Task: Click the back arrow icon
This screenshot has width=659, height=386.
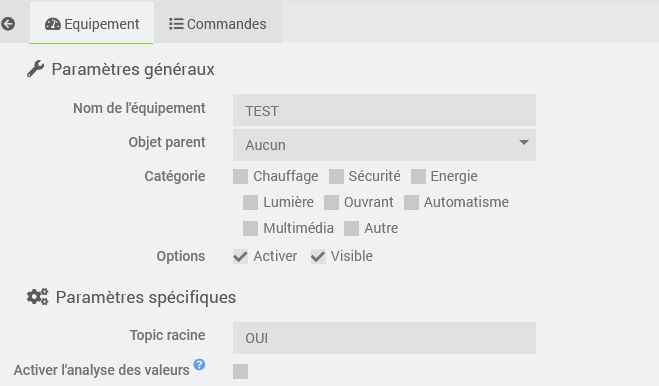Action: click(8, 24)
